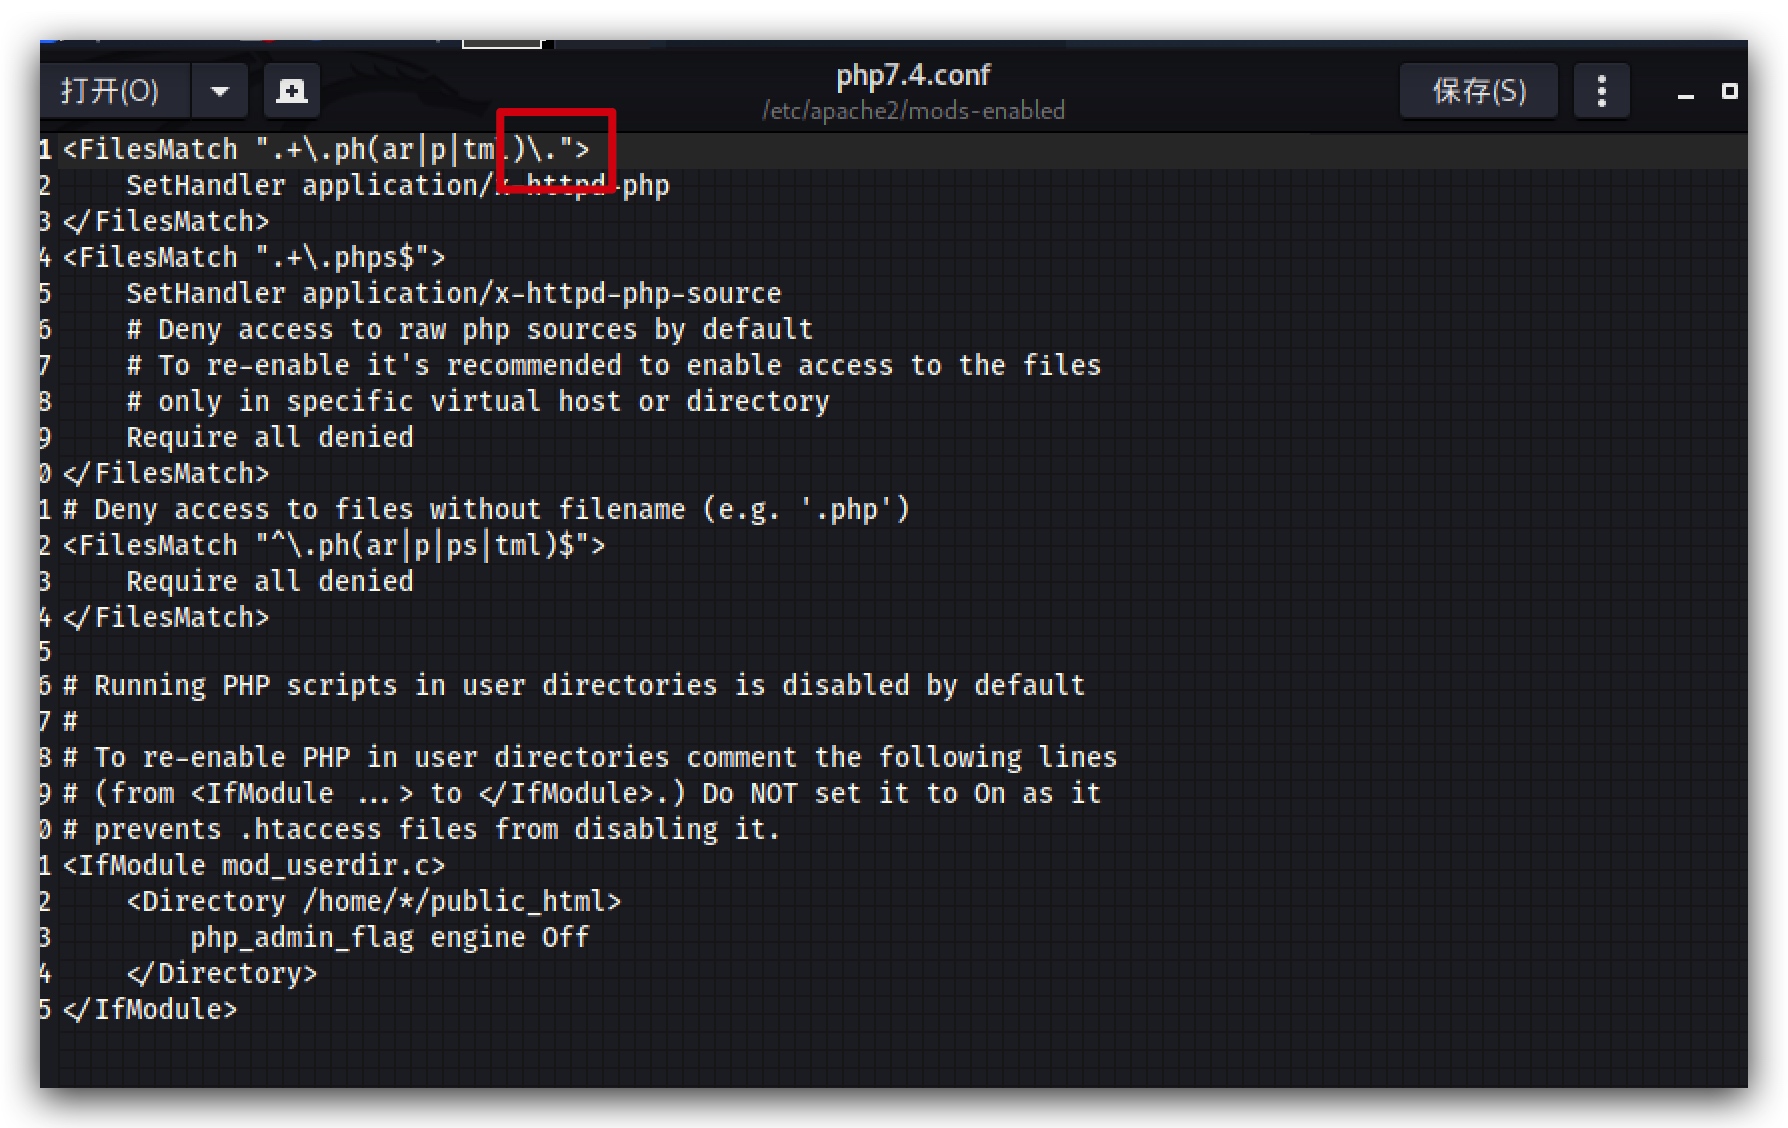Click the php7.4.conf title in header
The width and height of the screenshot is (1788, 1128).
click(x=913, y=75)
